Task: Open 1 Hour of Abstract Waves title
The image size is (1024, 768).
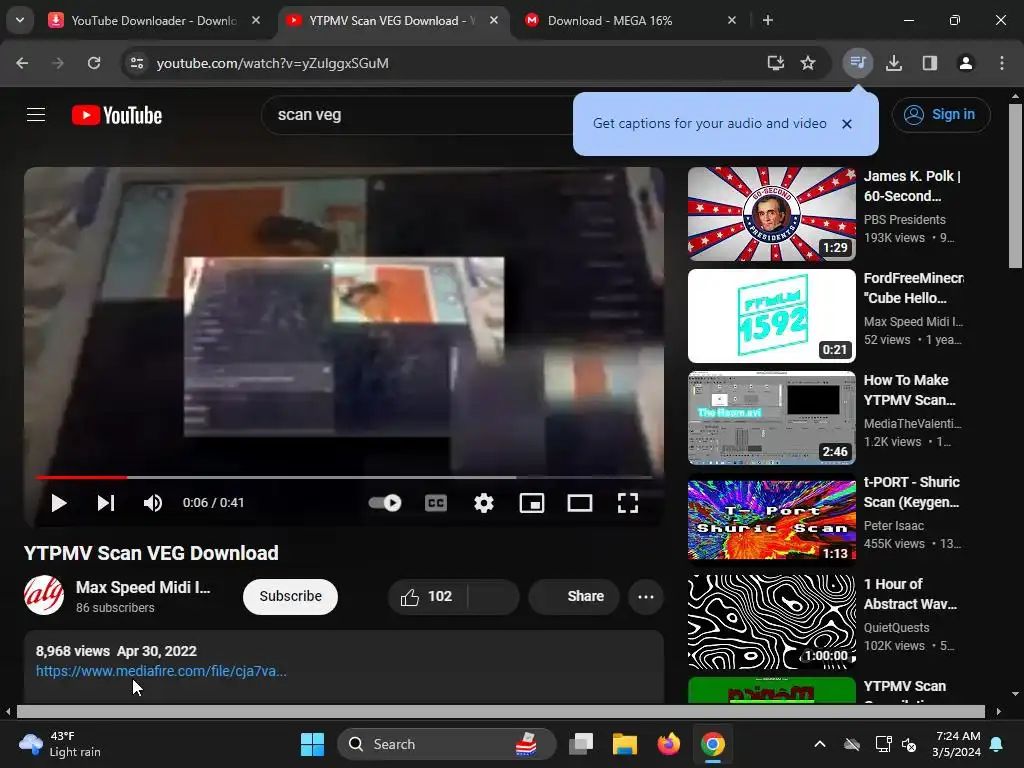Action: (x=910, y=594)
